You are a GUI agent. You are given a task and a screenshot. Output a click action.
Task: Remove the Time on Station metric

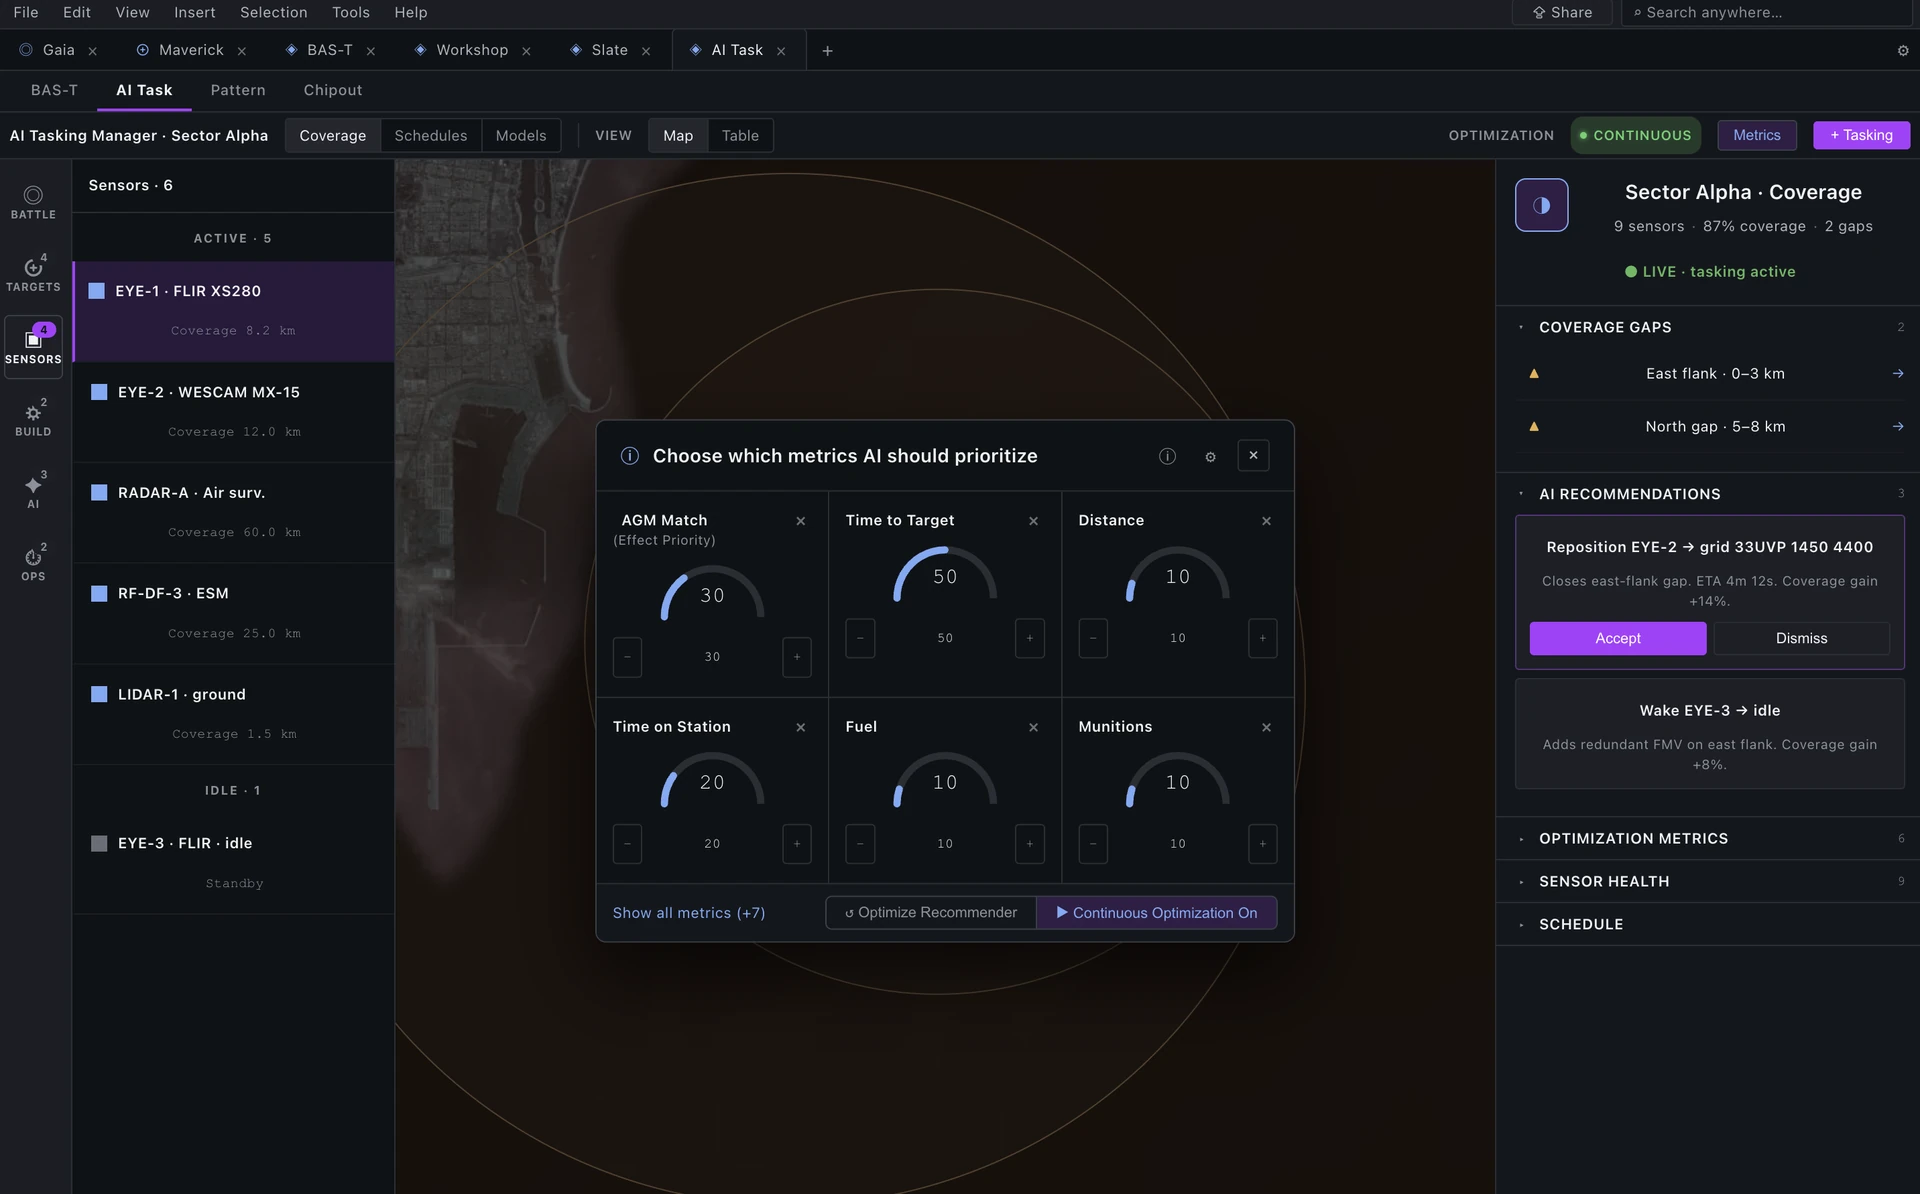pyautogui.click(x=800, y=728)
